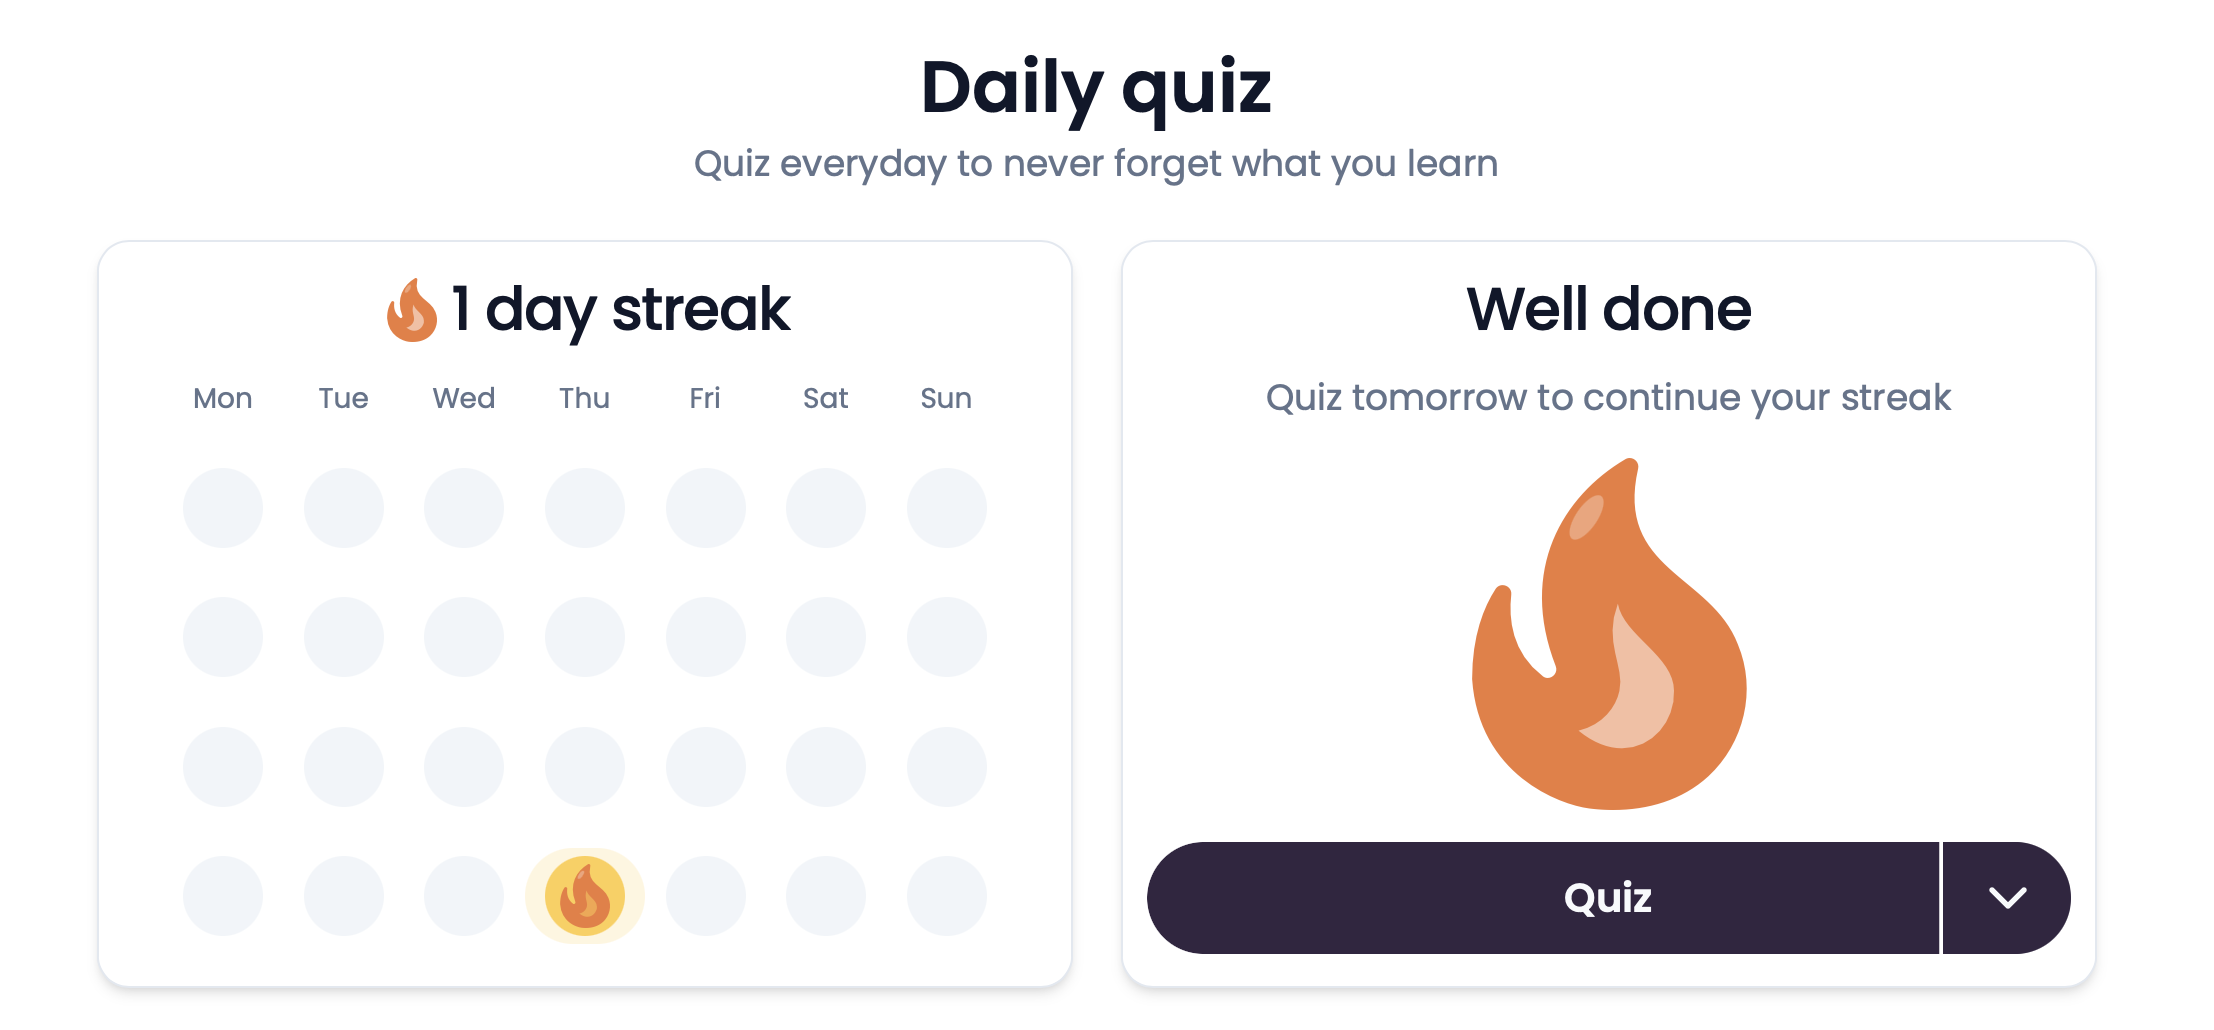Click the '1 day streak' heading
This screenshot has height=1030, width=2214.
tap(620, 310)
